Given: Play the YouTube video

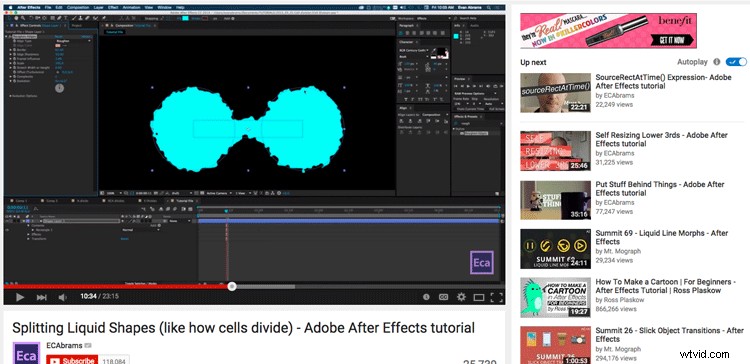Looking at the screenshot, I should pos(20,297).
